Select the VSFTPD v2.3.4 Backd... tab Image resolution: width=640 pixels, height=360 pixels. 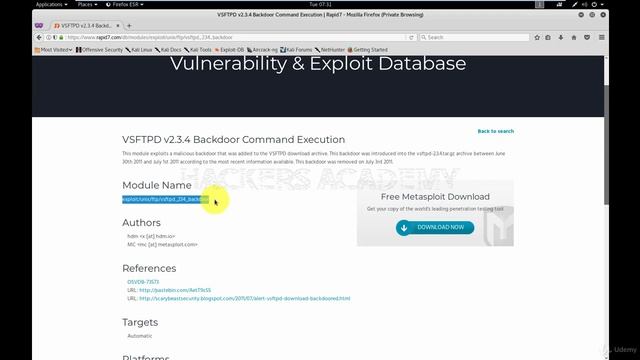(x=87, y=25)
